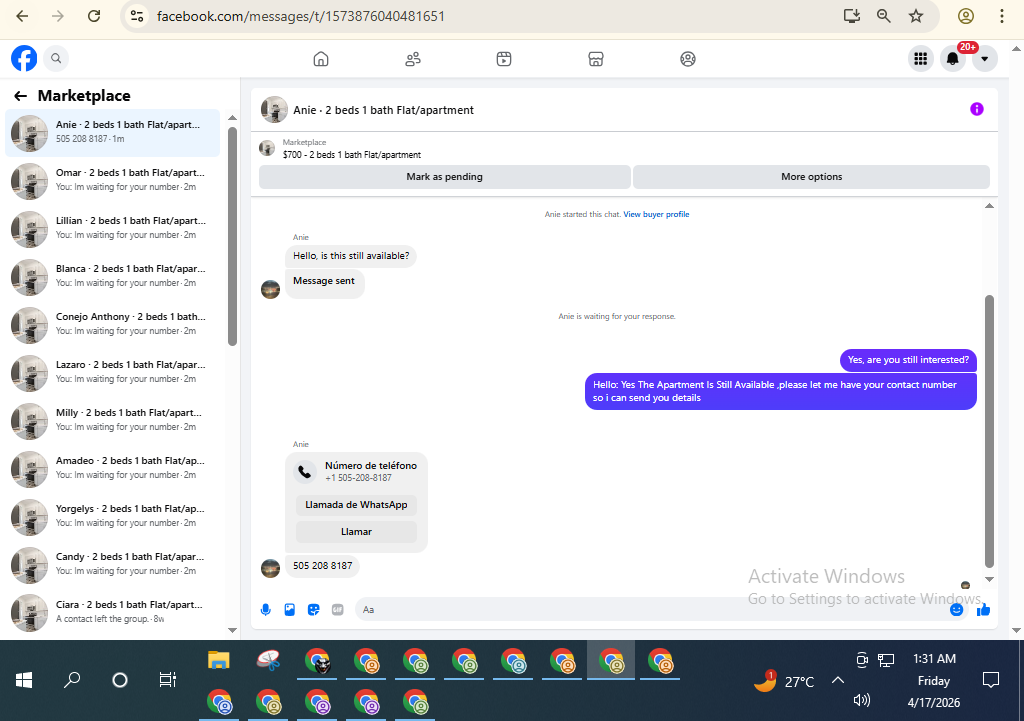The height and width of the screenshot is (721, 1024).
Task: Show hidden tray icons chevron
Action: (838, 681)
